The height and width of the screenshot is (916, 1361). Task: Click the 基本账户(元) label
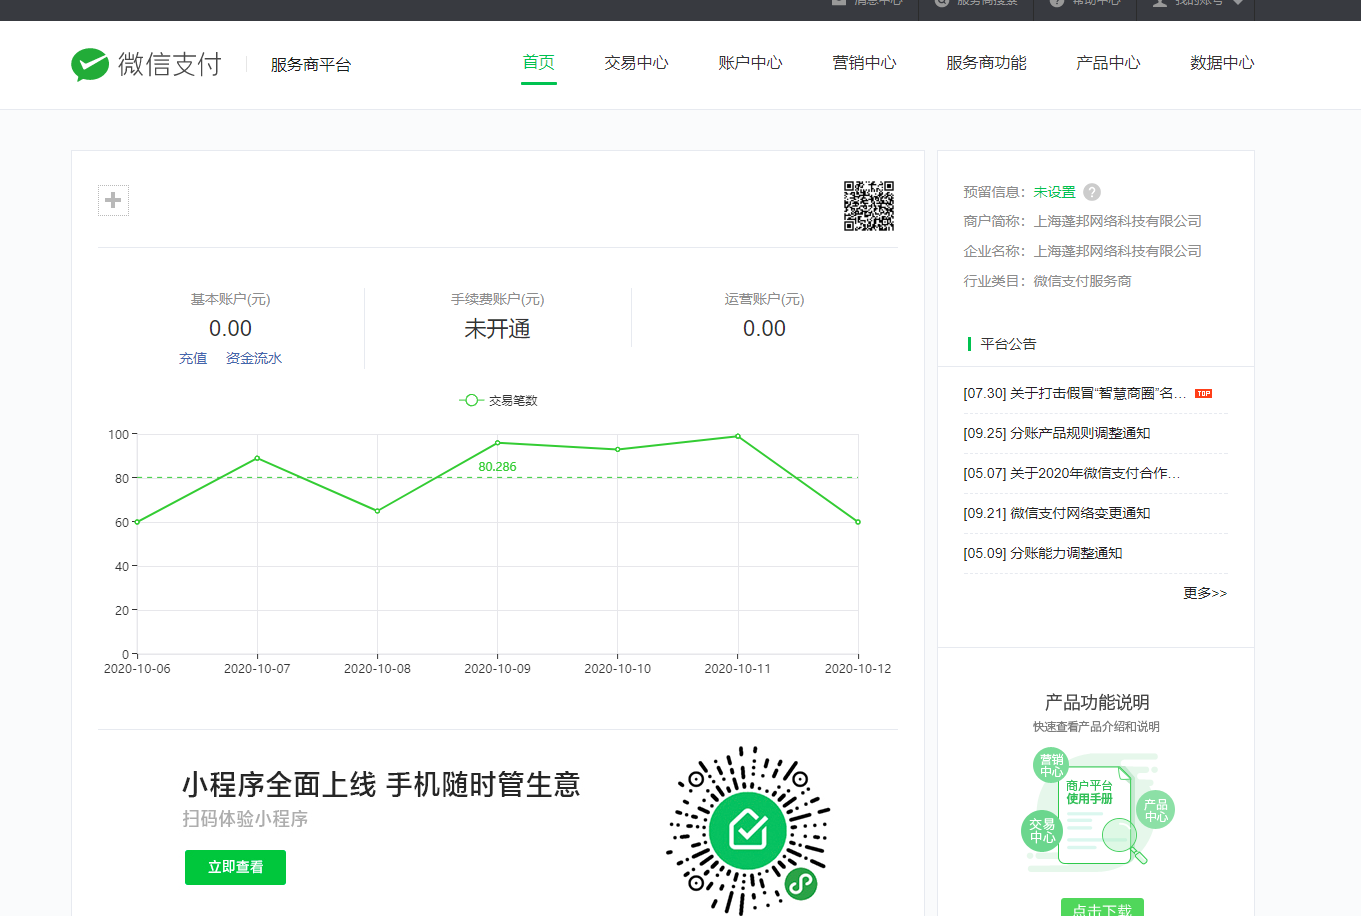tap(230, 299)
